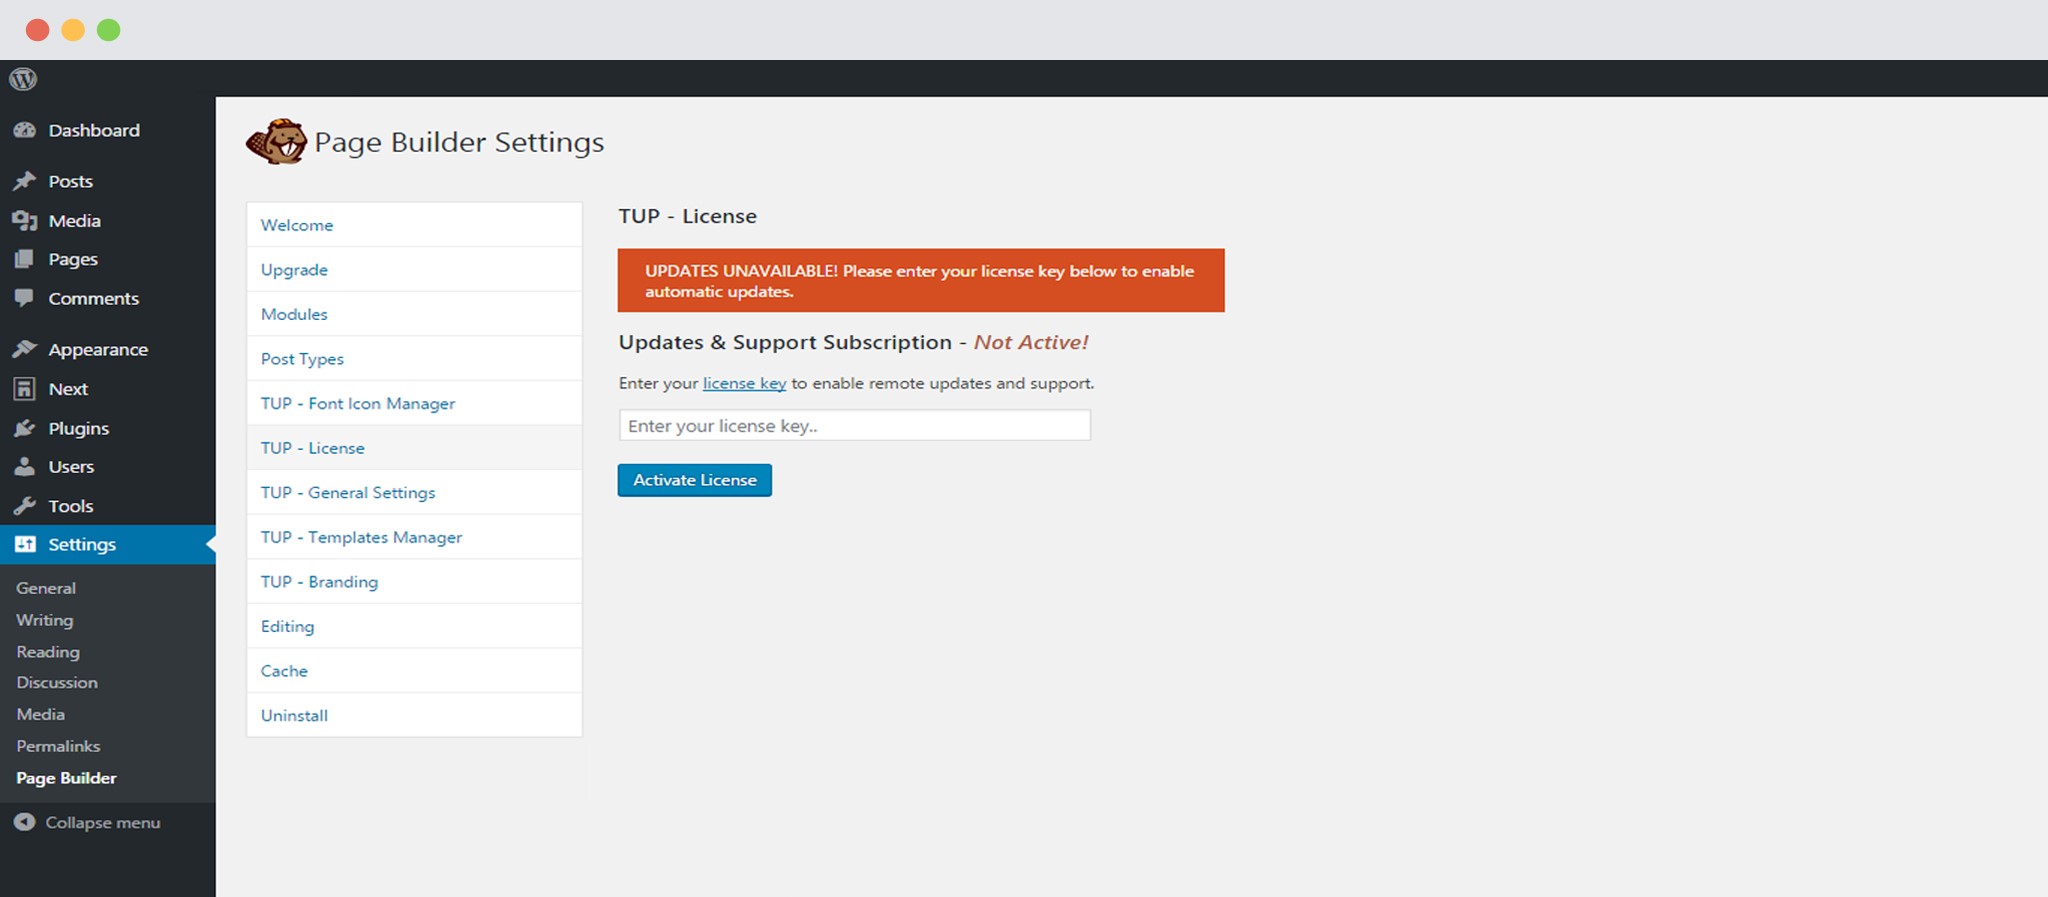Open the Comments menu label

[x=94, y=298]
